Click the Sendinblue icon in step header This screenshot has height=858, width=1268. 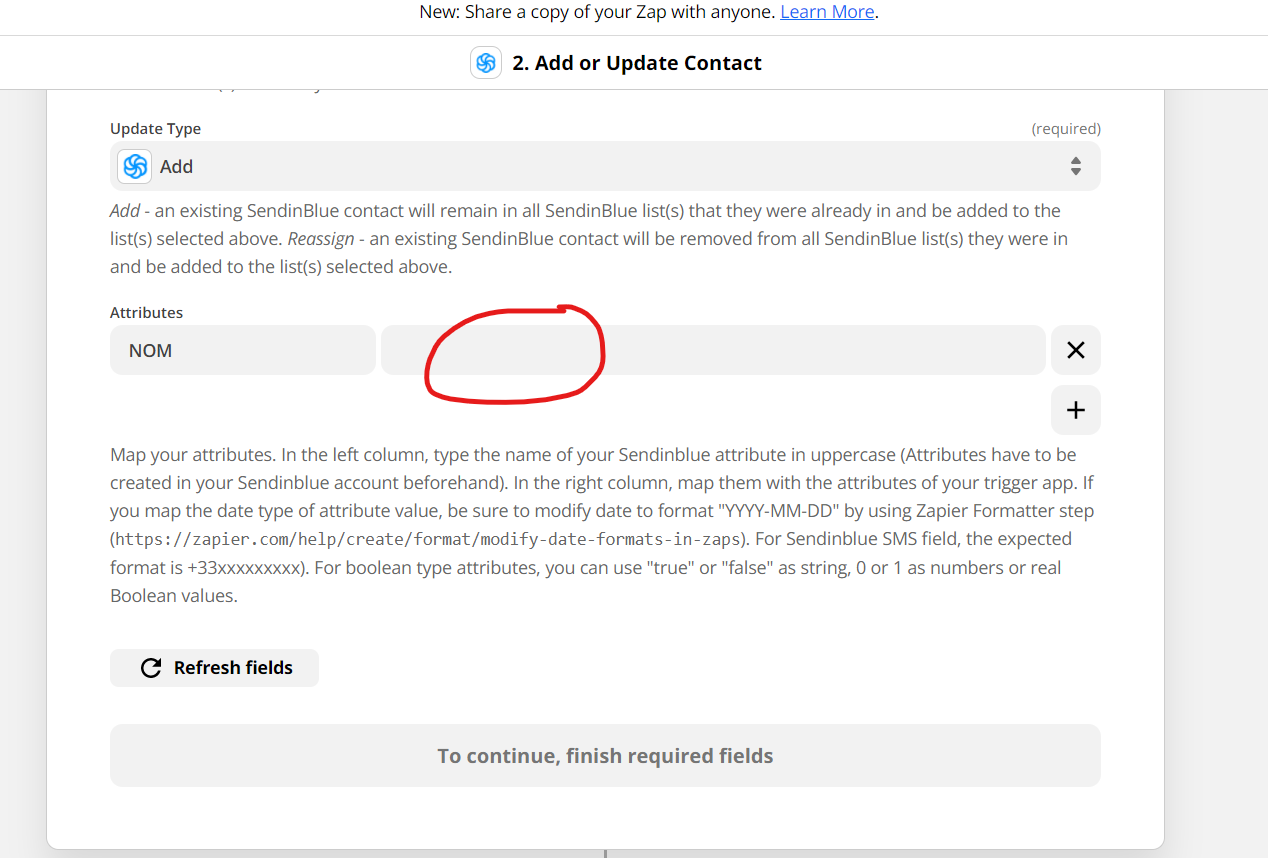pos(486,63)
